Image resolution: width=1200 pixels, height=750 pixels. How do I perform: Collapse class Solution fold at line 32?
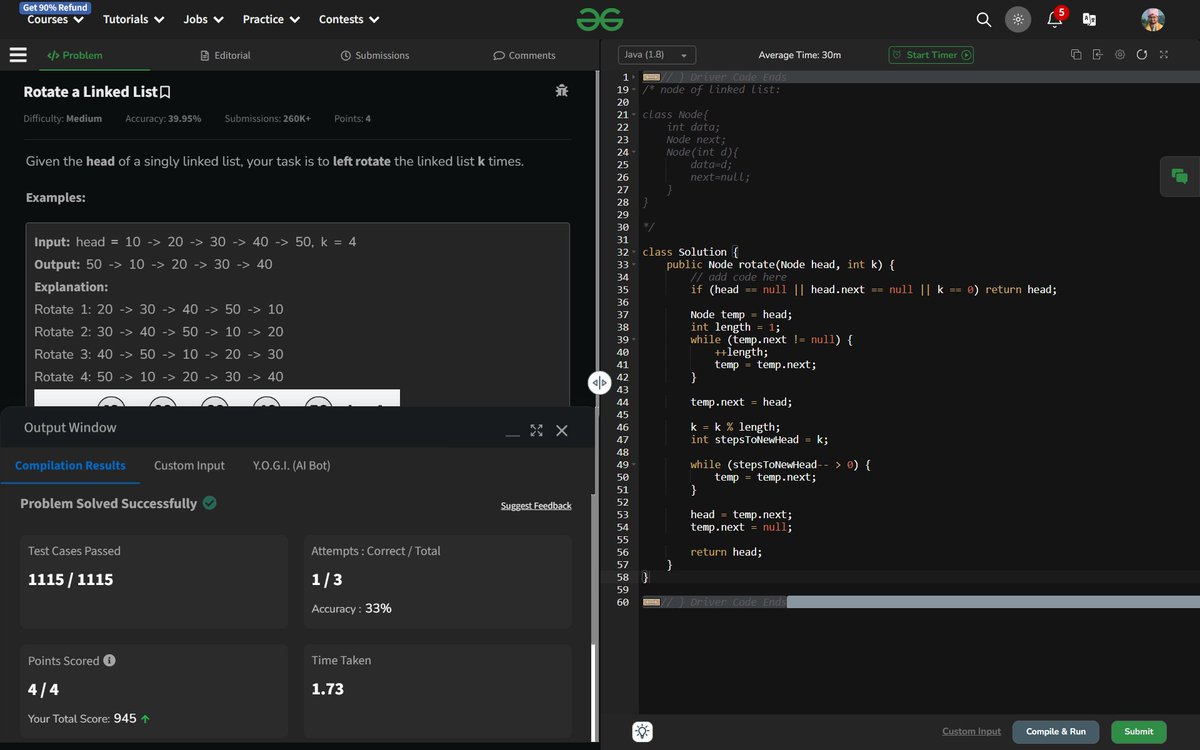coord(635,252)
